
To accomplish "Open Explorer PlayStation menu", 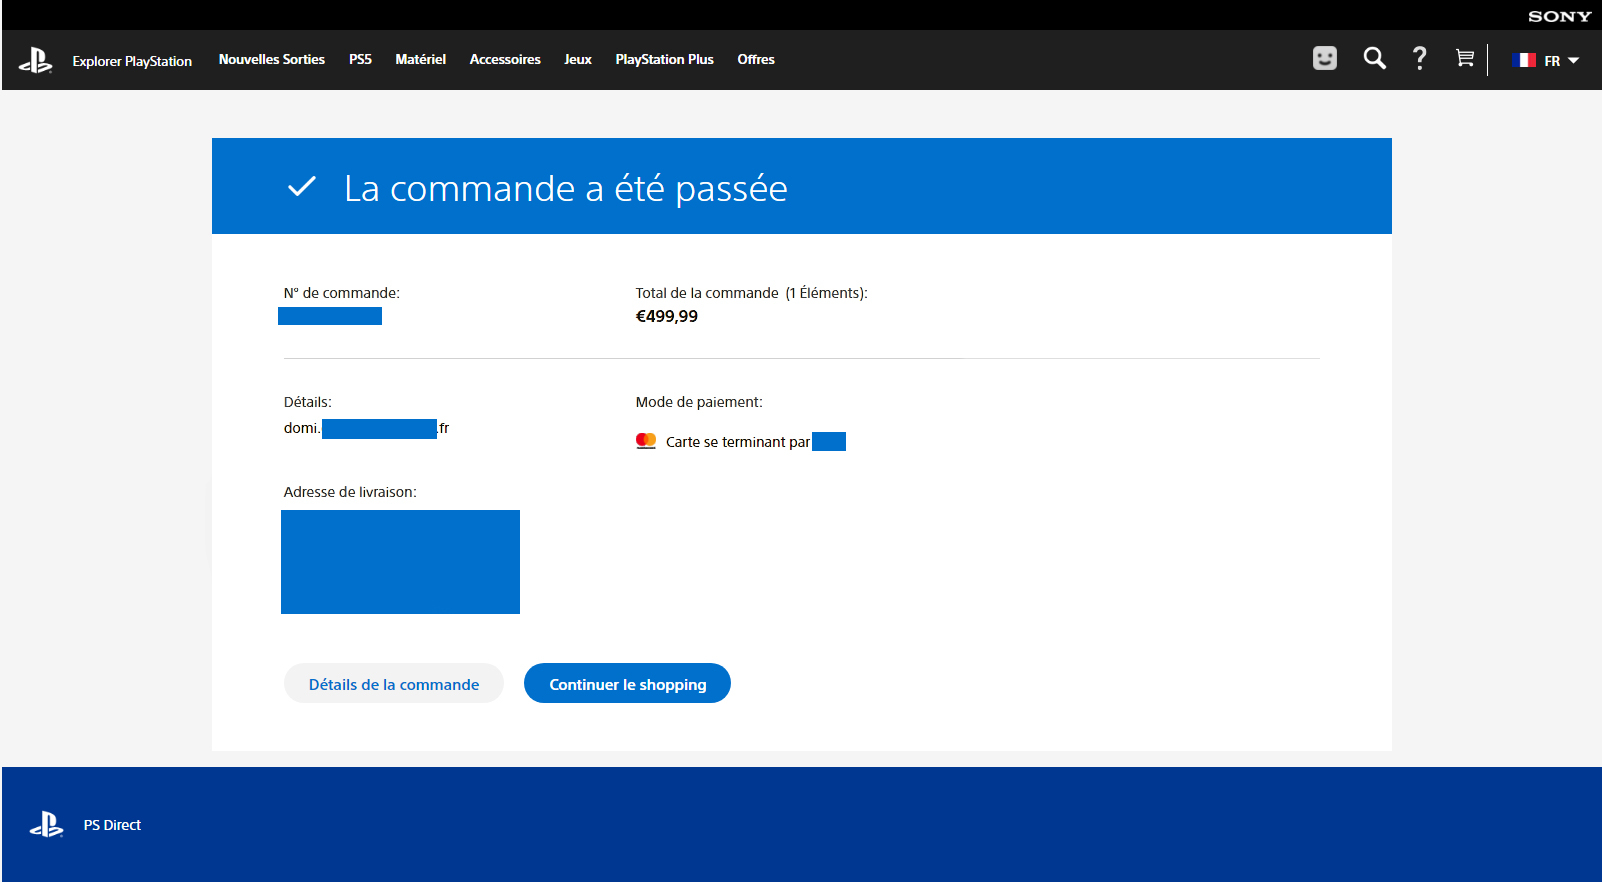I will (x=132, y=61).
